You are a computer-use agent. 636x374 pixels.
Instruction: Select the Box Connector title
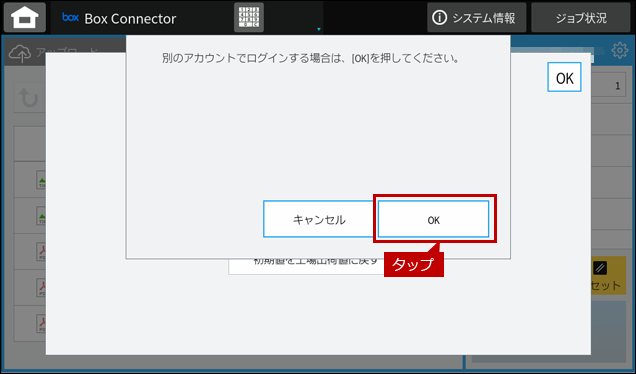(x=130, y=19)
